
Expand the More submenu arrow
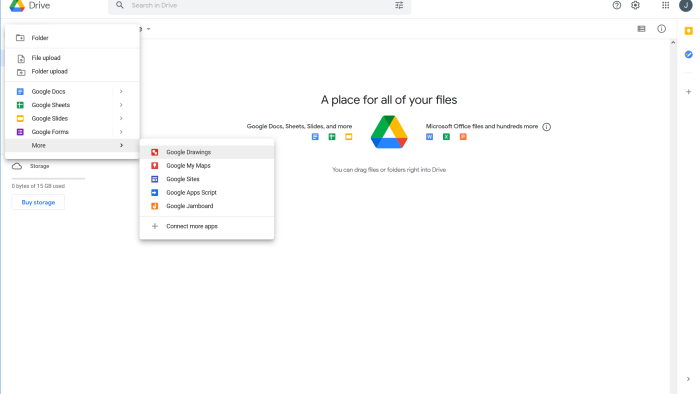click(x=121, y=145)
